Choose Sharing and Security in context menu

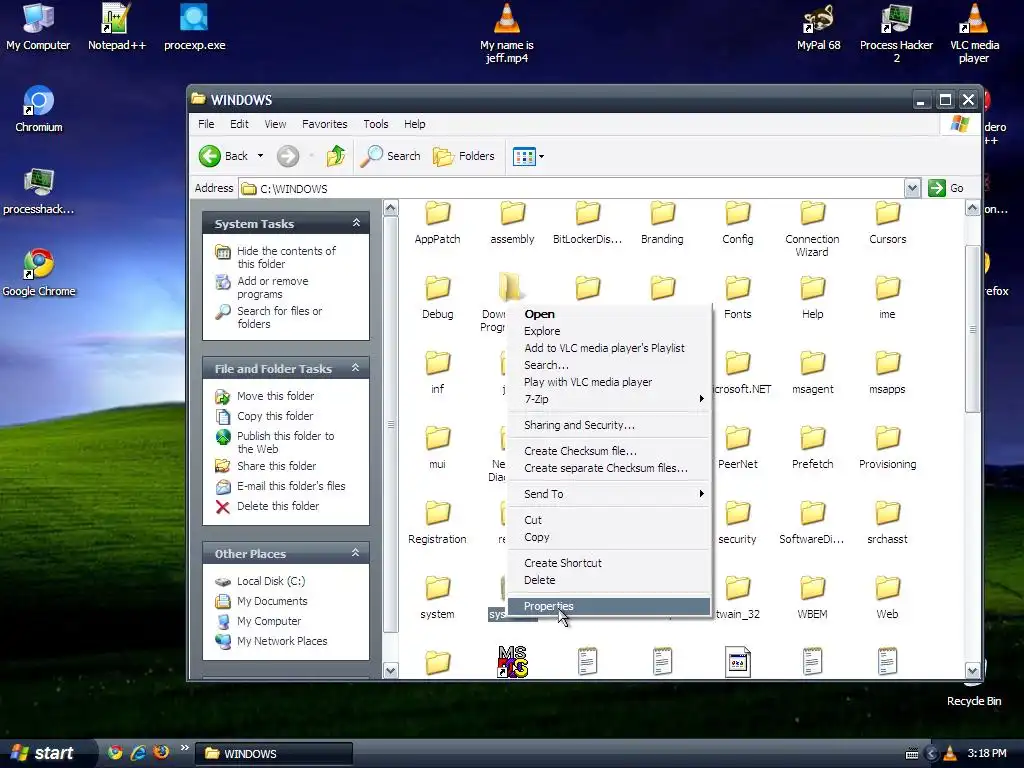(x=609, y=425)
